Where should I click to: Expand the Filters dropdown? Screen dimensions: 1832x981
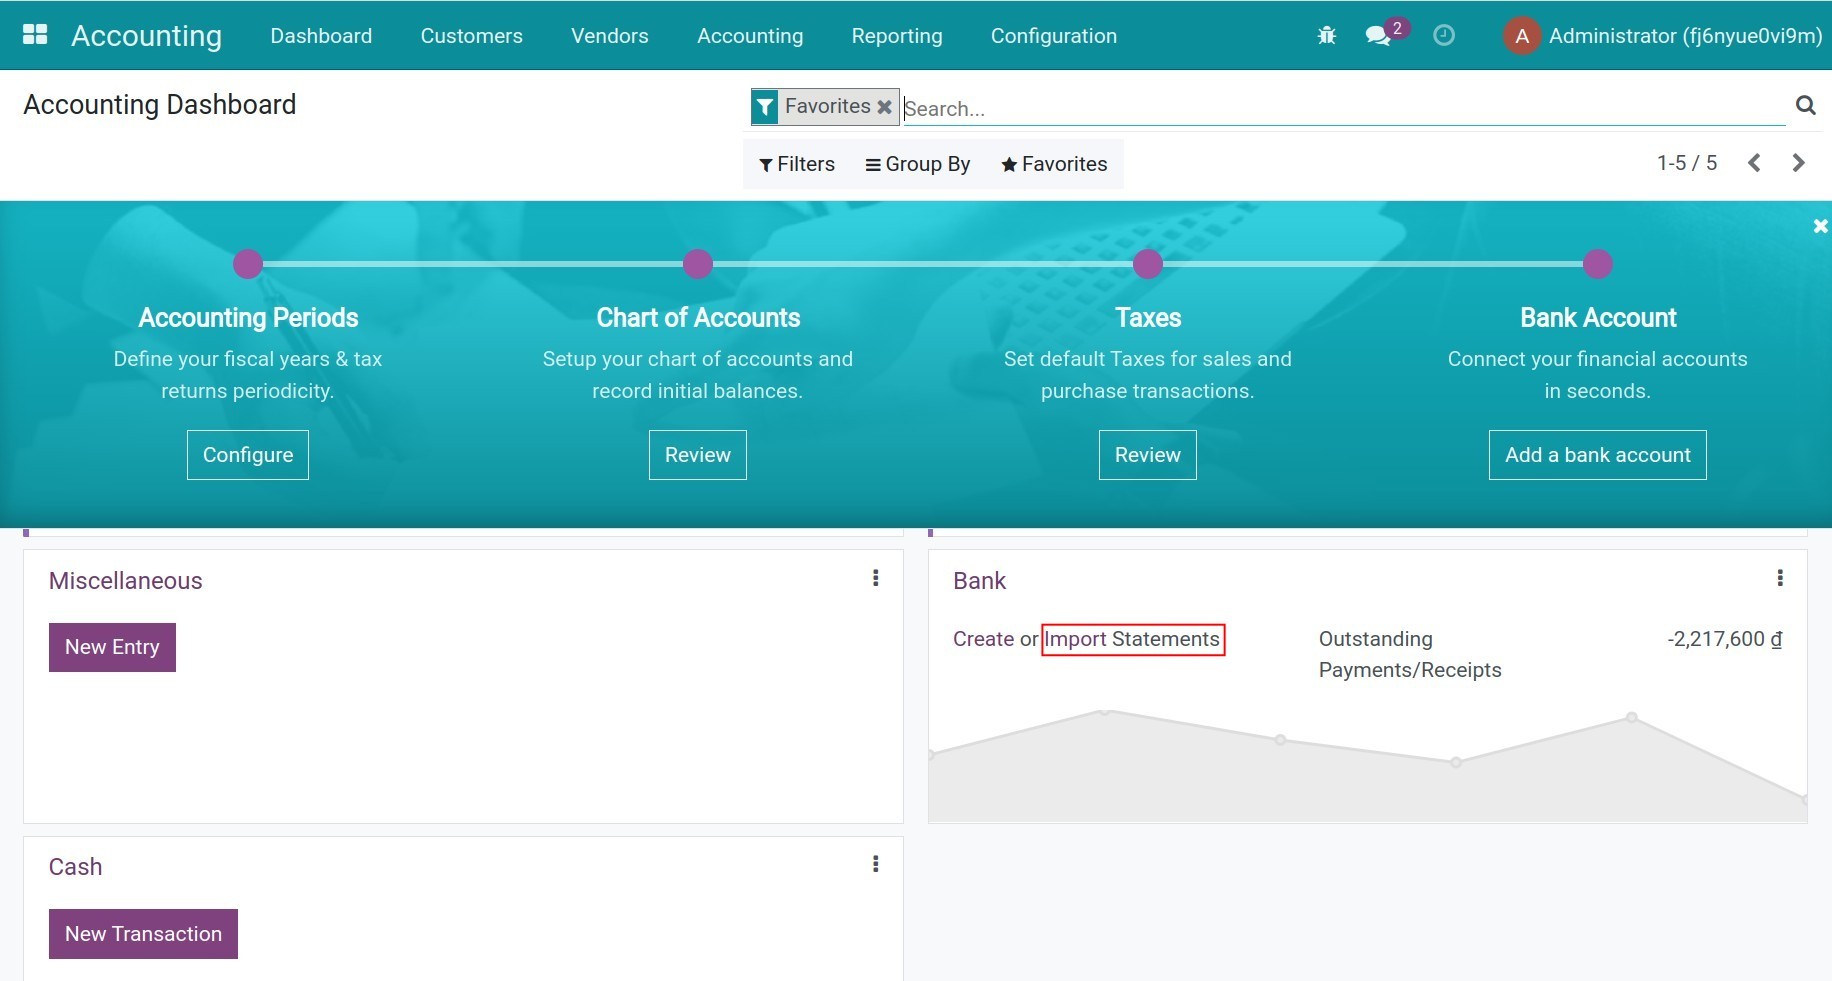(797, 164)
